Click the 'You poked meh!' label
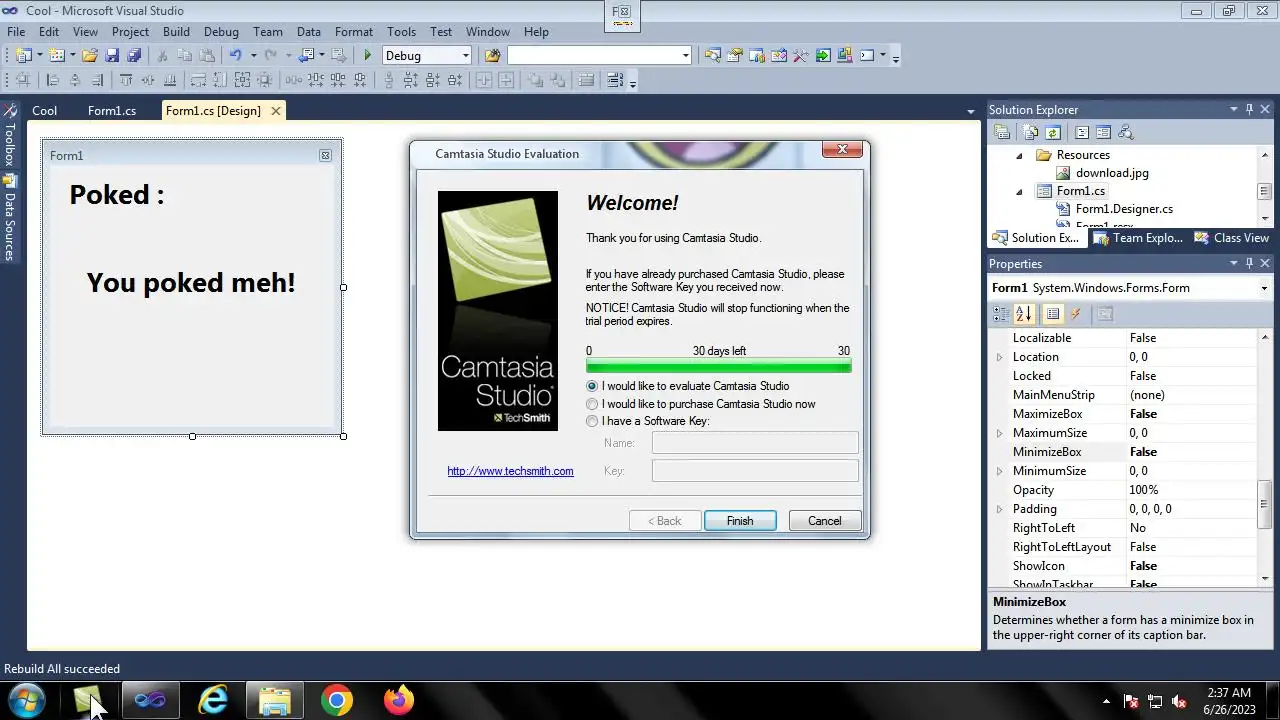This screenshot has width=1280, height=720. pyautogui.click(x=191, y=283)
